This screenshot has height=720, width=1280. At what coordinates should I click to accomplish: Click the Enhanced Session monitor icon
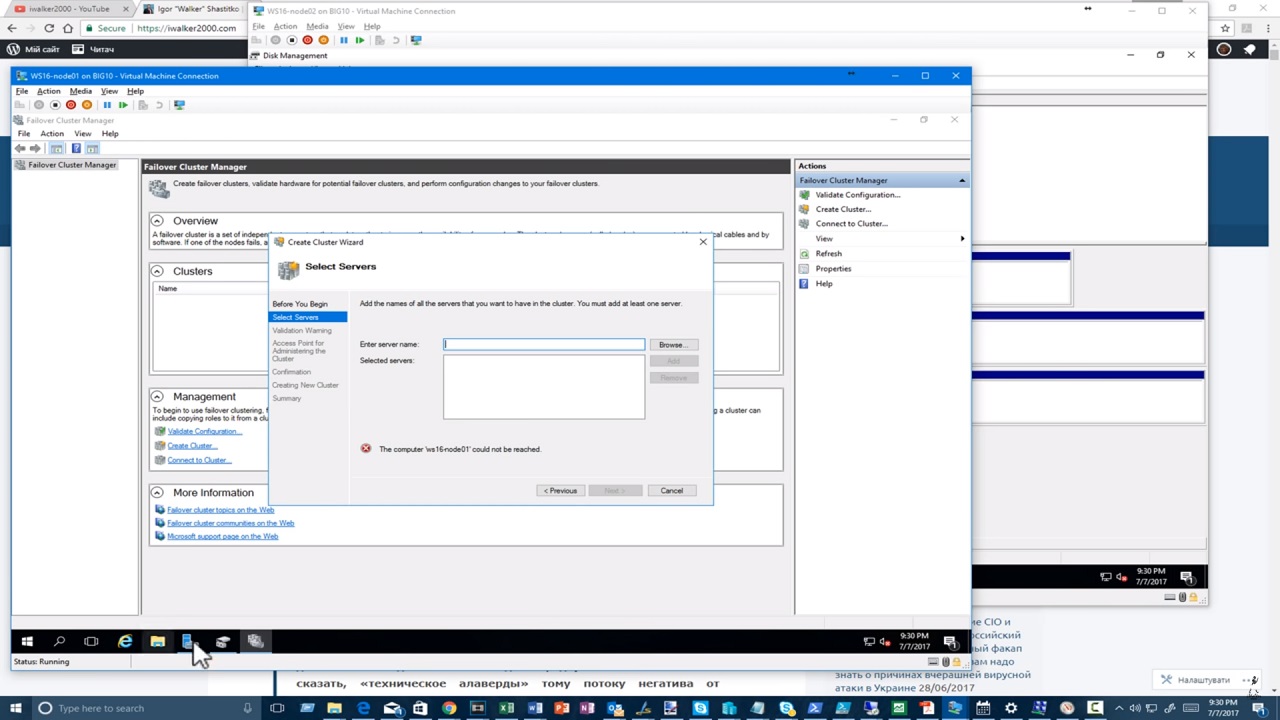[x=179, y=105]
